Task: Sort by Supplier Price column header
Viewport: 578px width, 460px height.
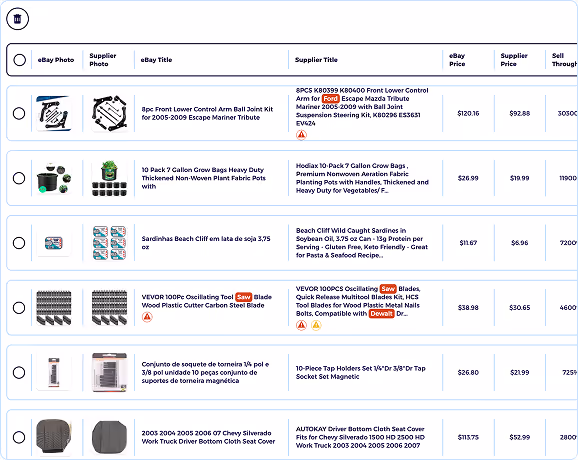Action: 514,60
